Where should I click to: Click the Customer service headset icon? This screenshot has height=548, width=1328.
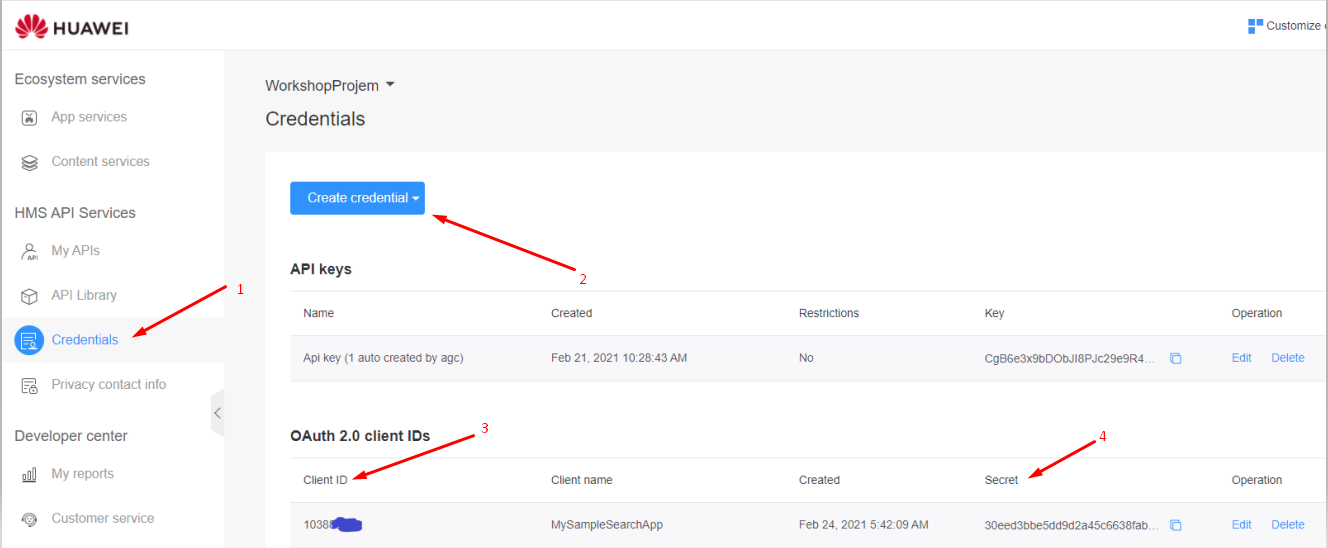(30, 519)
